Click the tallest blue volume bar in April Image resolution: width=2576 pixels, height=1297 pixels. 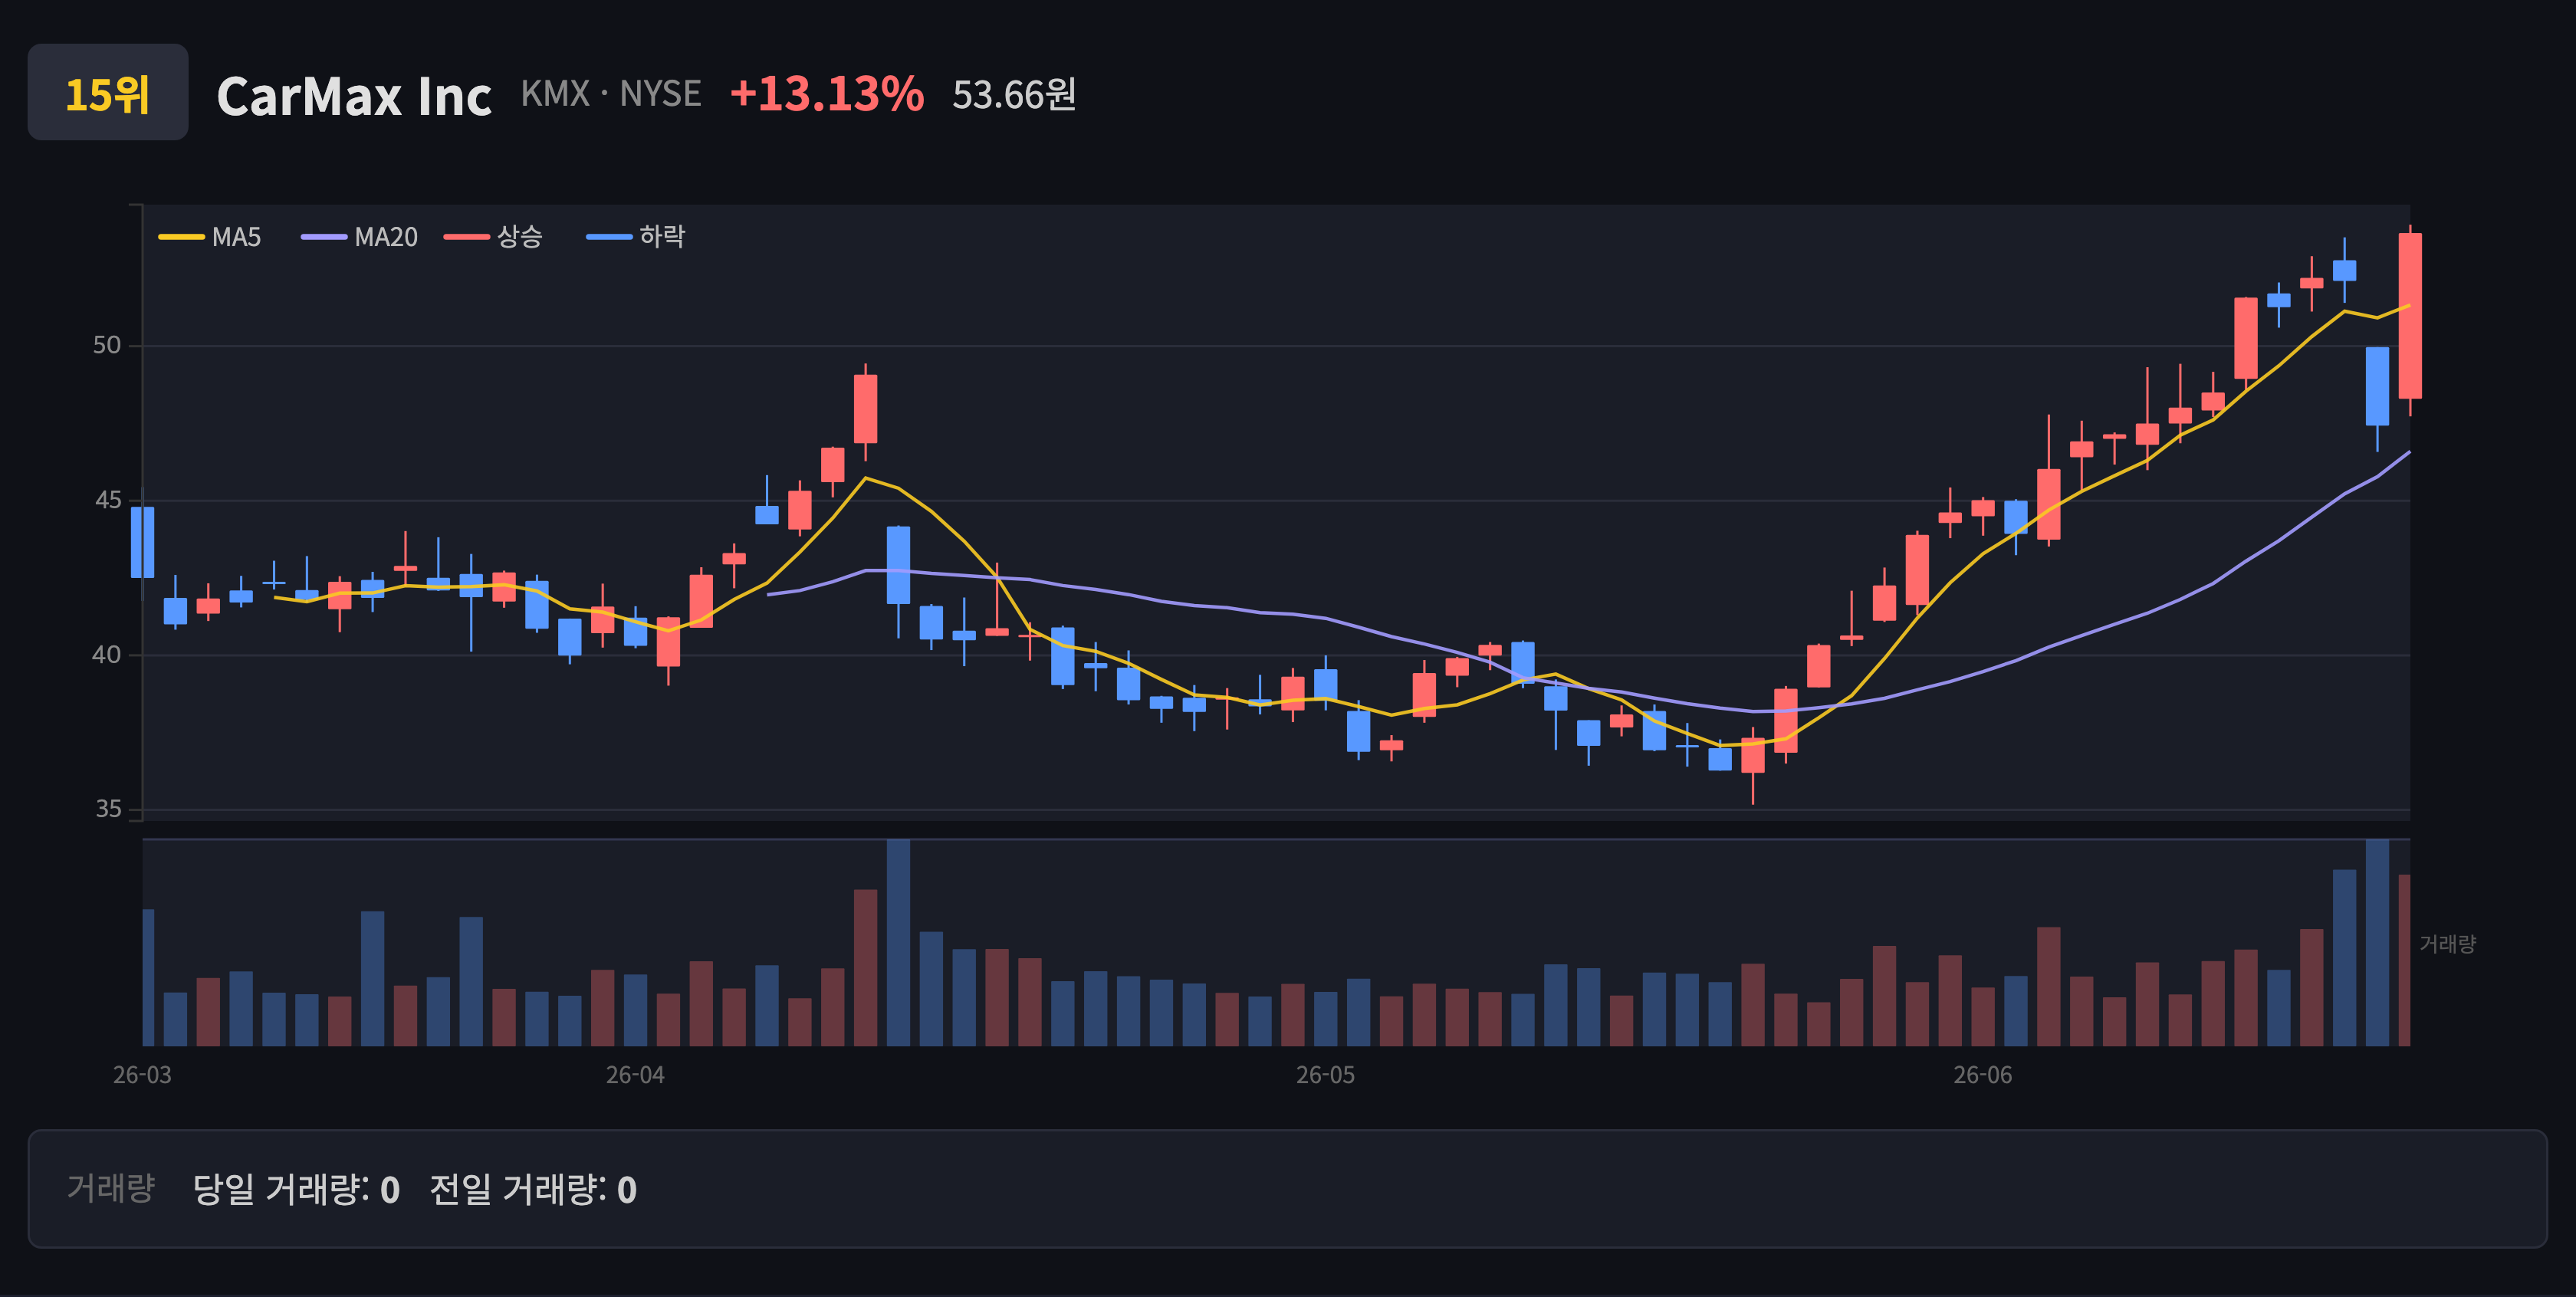pos(898,942)
